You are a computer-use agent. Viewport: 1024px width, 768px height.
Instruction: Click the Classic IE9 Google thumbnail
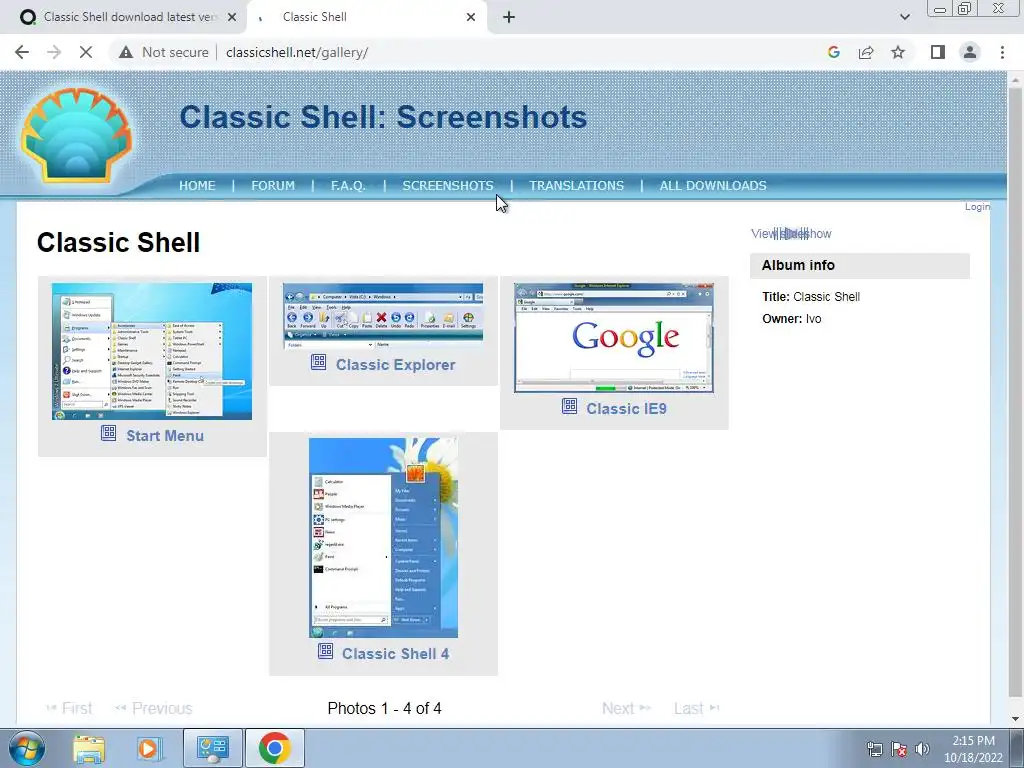(614, 338)
